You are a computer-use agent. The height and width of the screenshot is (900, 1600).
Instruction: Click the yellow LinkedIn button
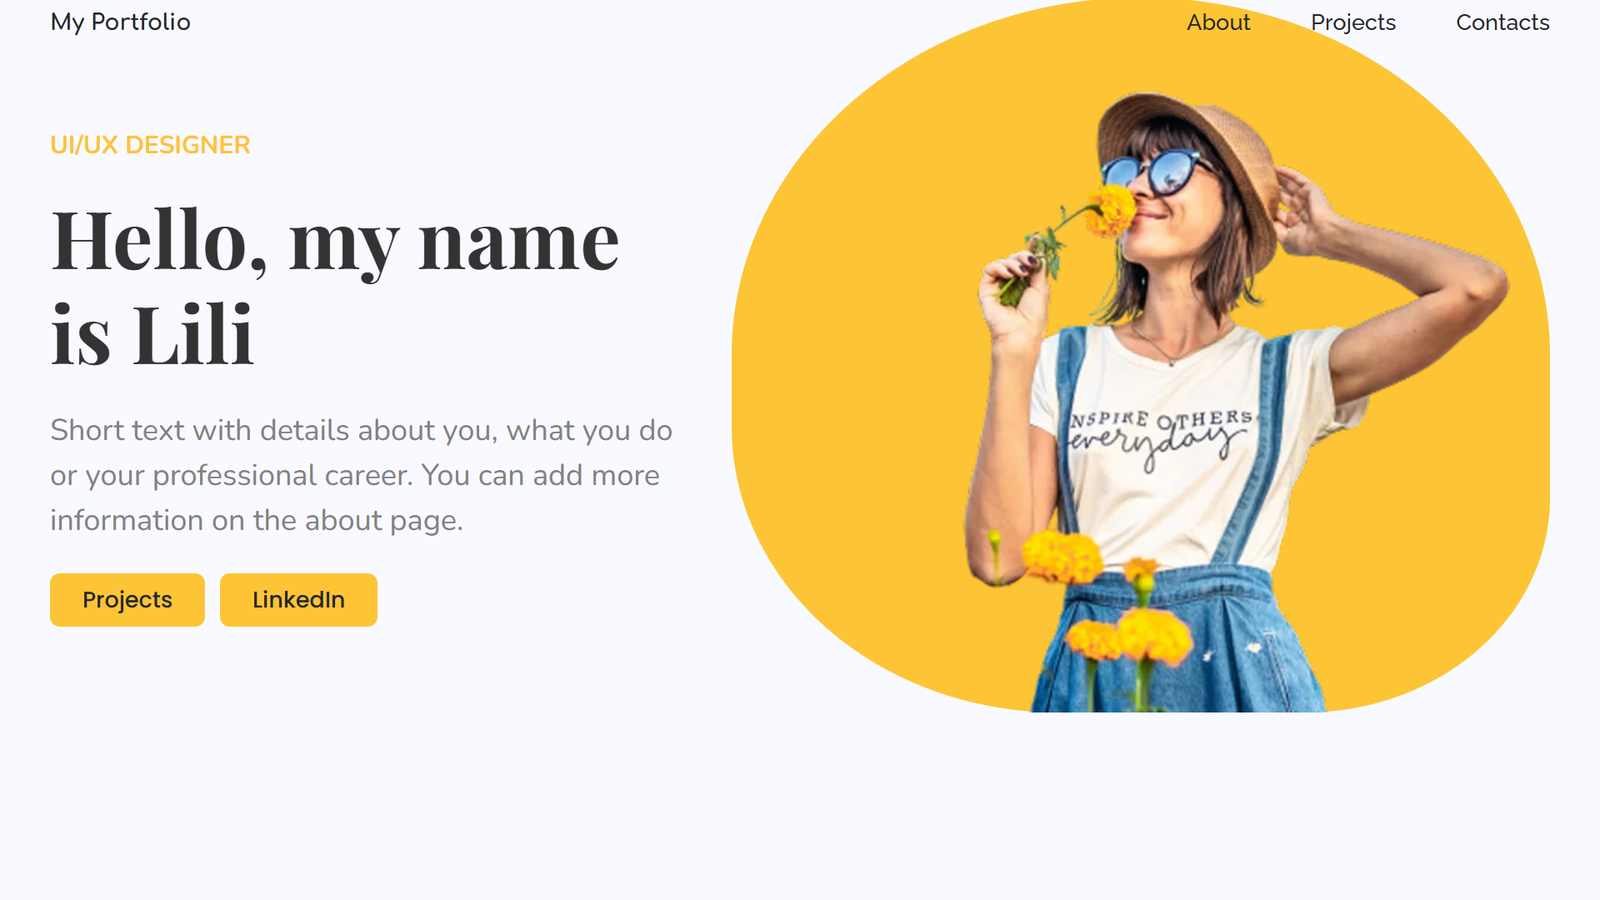298,600
